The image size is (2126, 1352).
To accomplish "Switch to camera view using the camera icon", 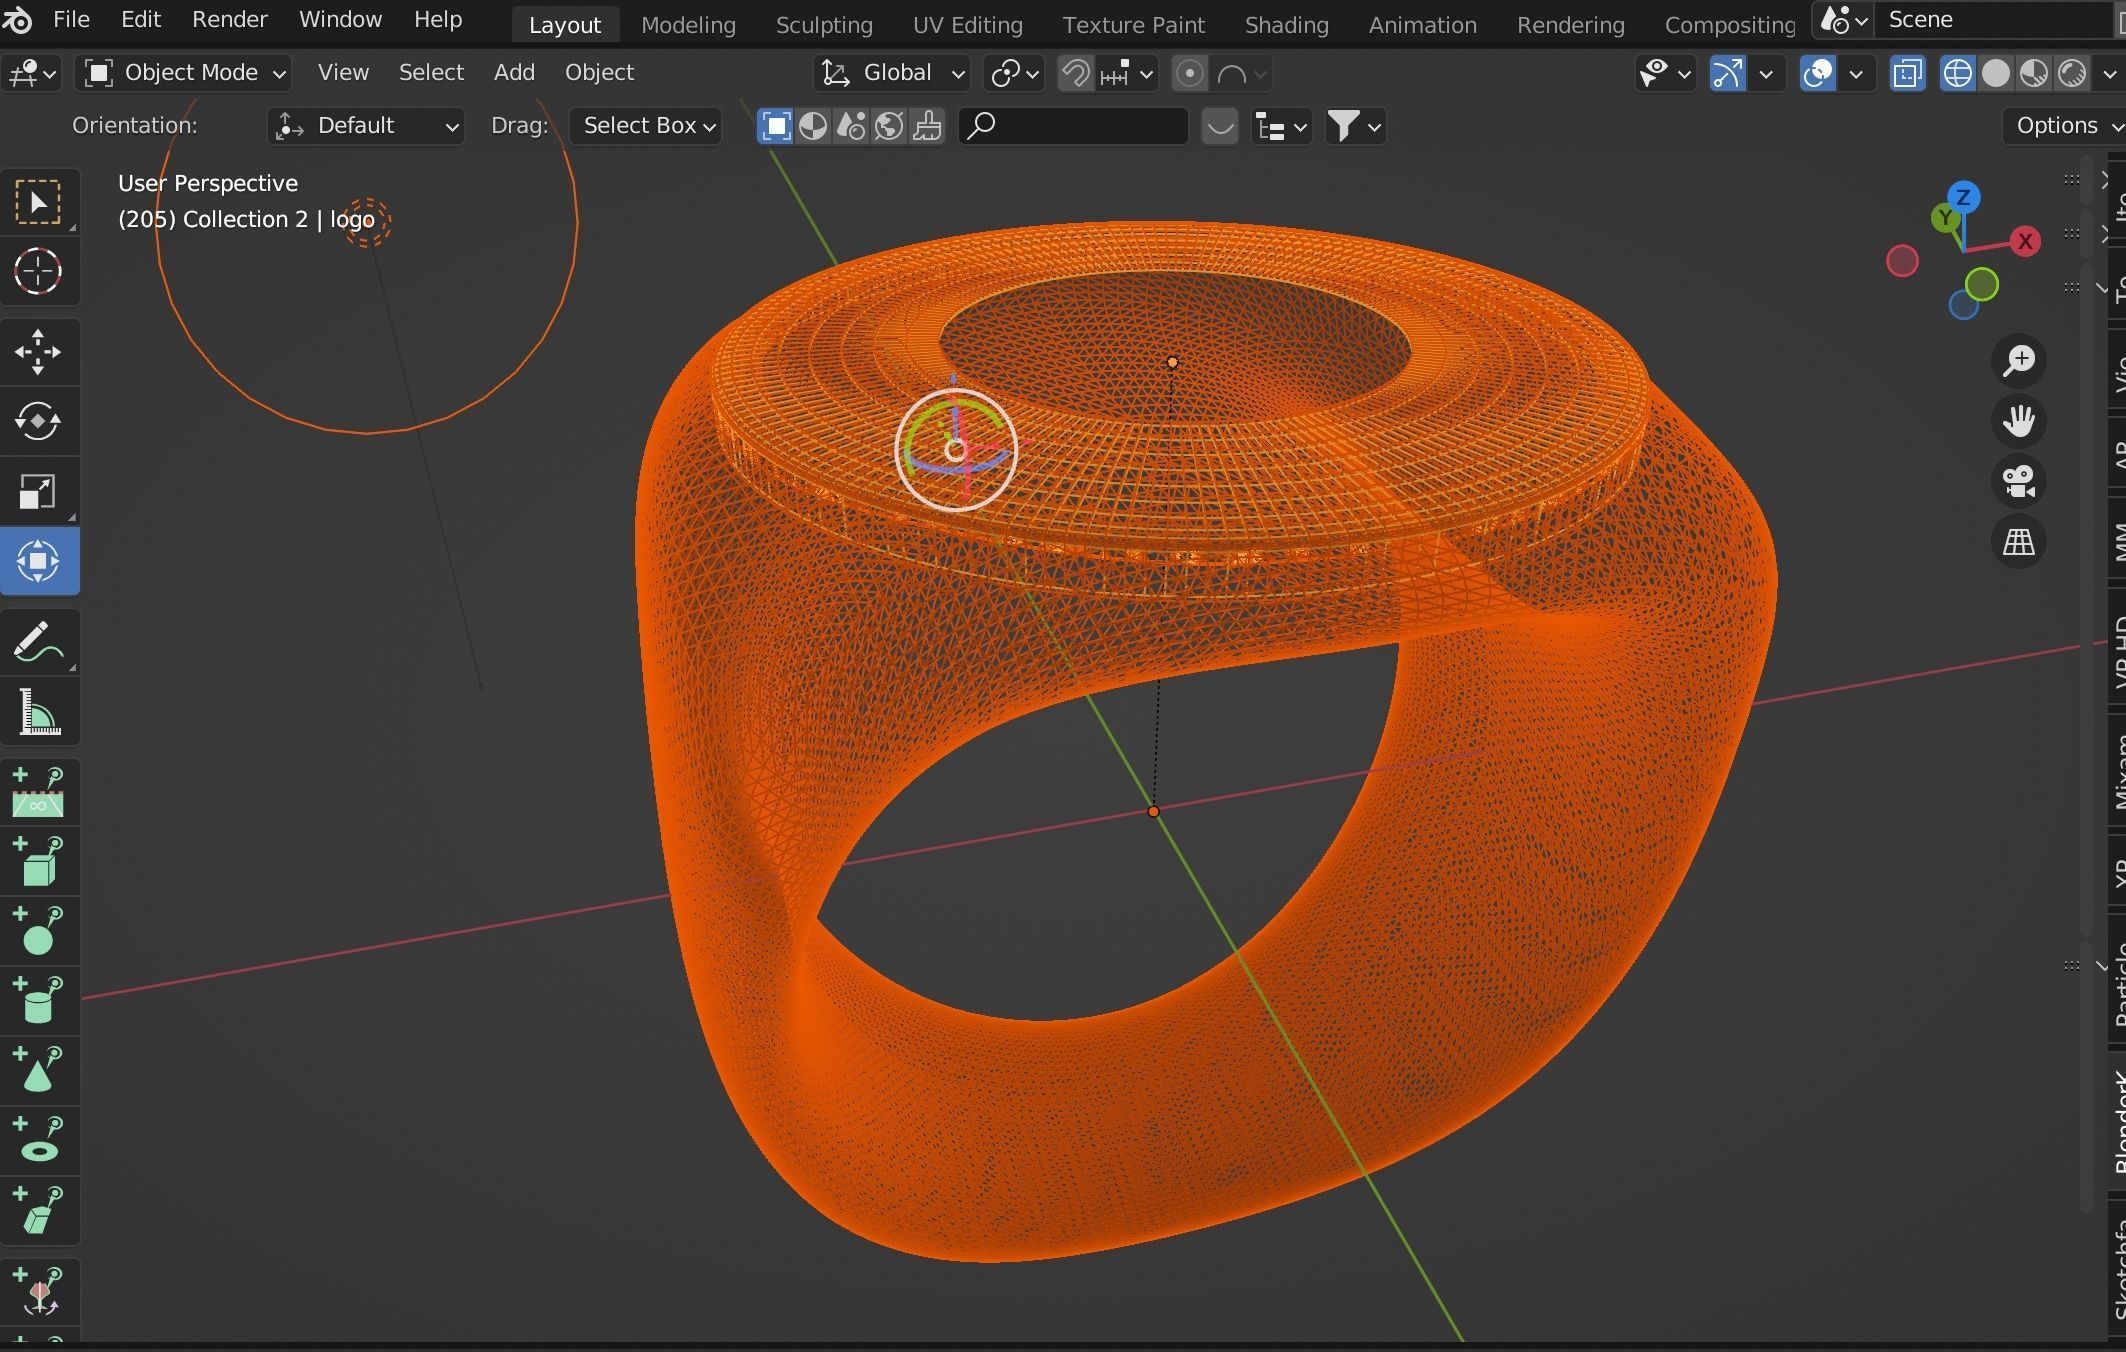I will (2019, 481).
